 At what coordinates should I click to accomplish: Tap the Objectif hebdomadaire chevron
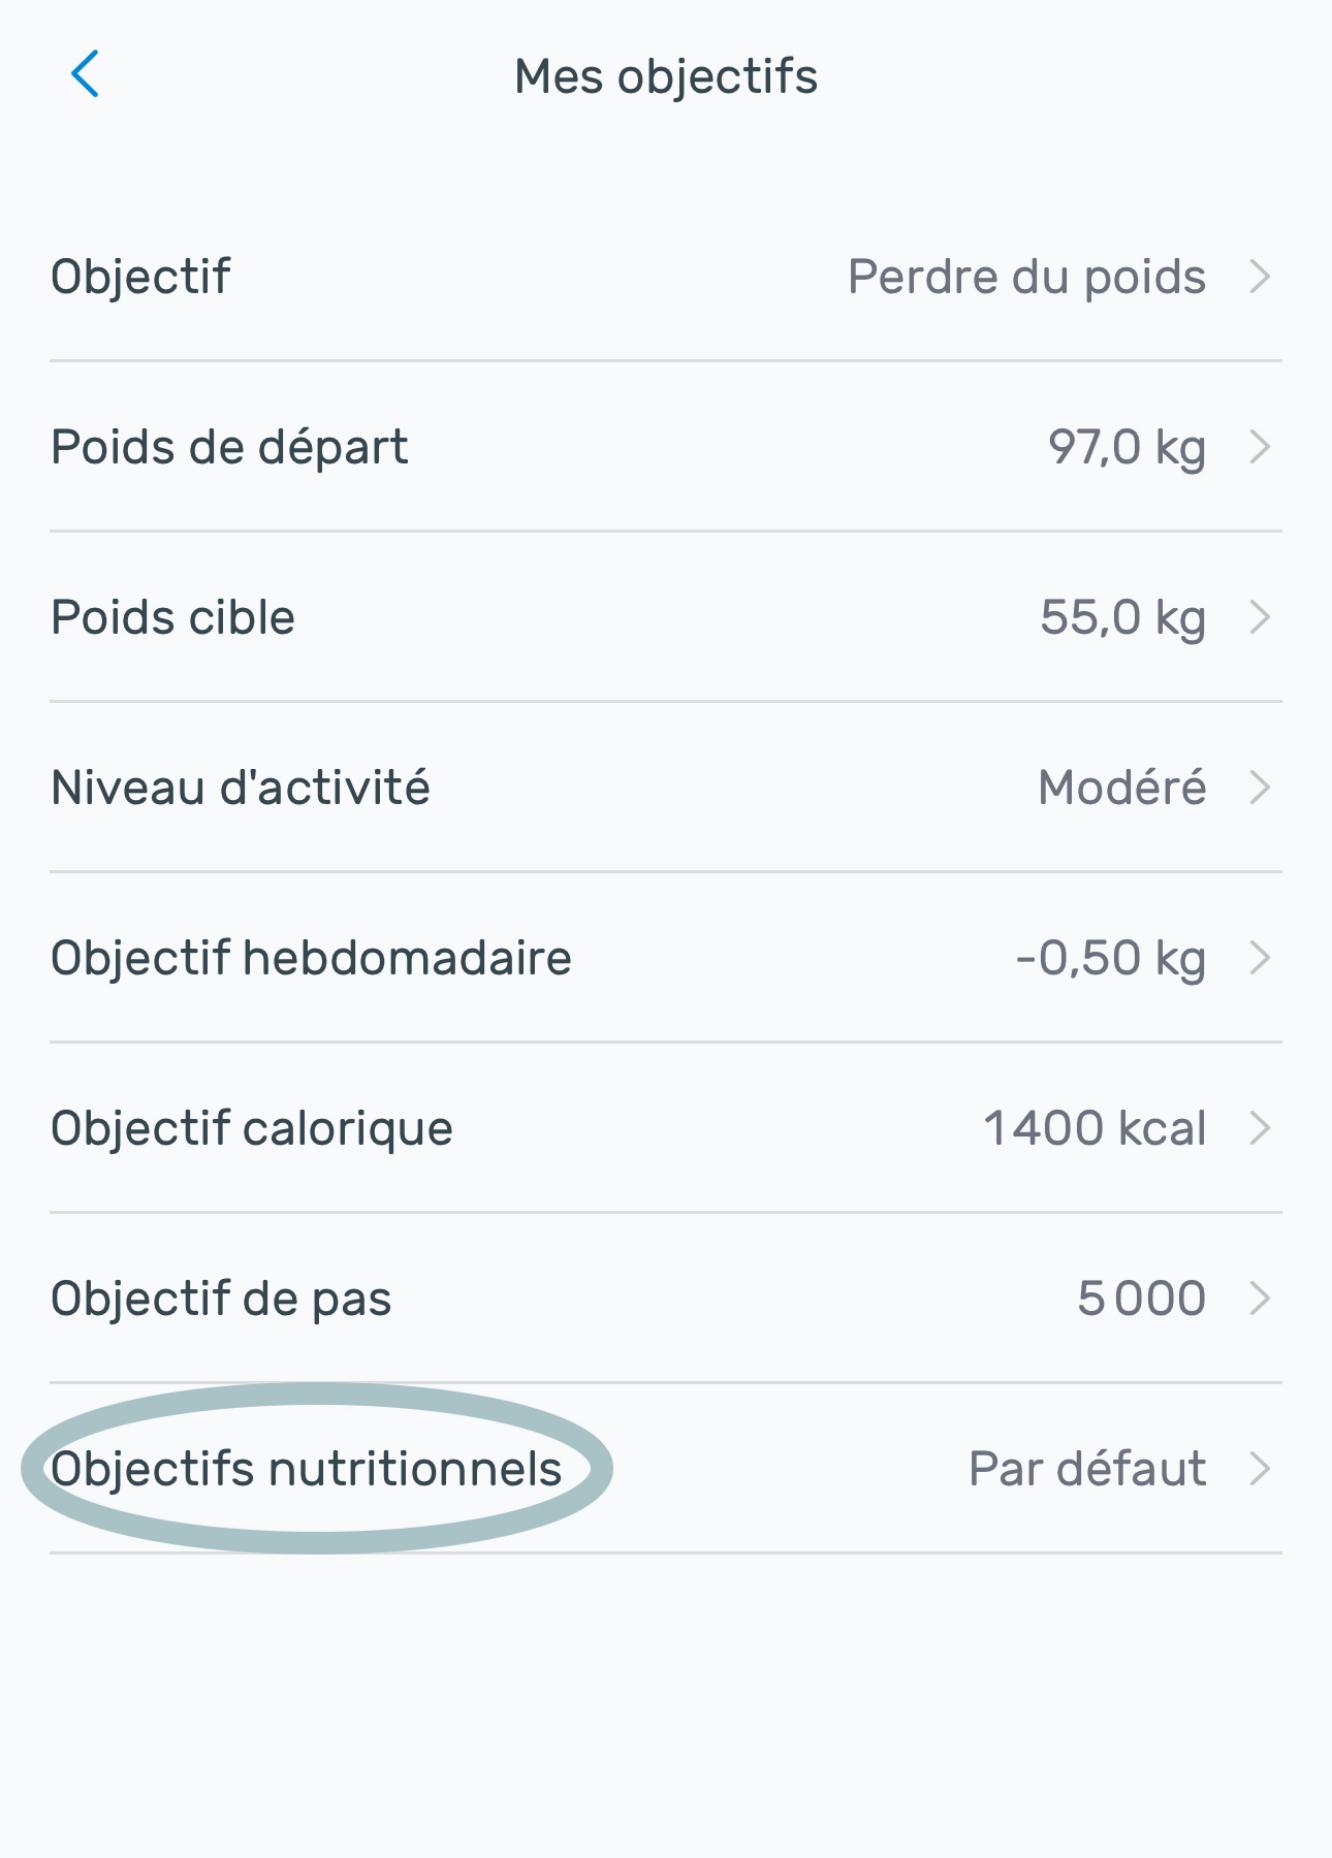pyautogui.click(x=1259, y=958)
